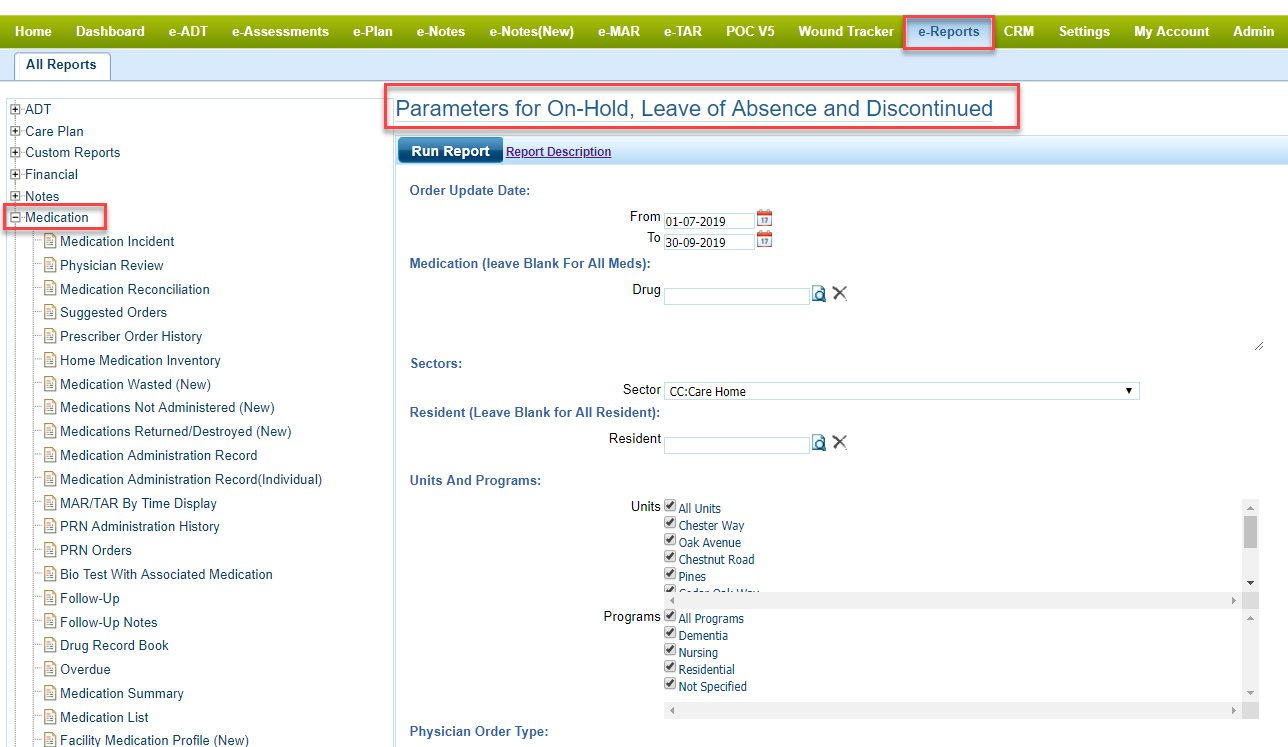Click document icon beside Medication Incident

pyautogui.click(x=50, y=241)
